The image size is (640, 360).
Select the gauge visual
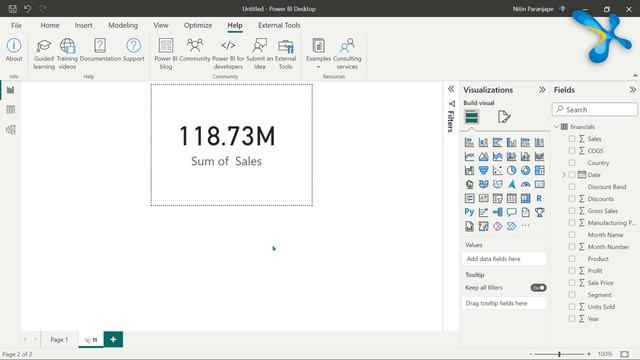(525, 184)
